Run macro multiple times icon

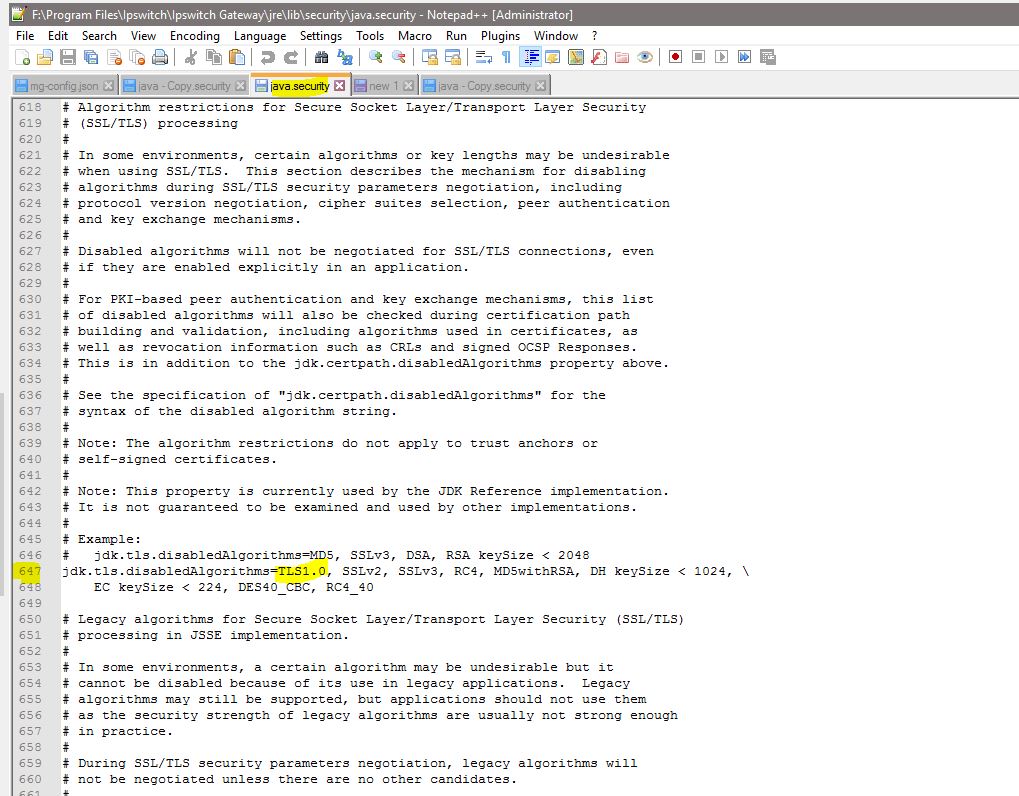745,57
